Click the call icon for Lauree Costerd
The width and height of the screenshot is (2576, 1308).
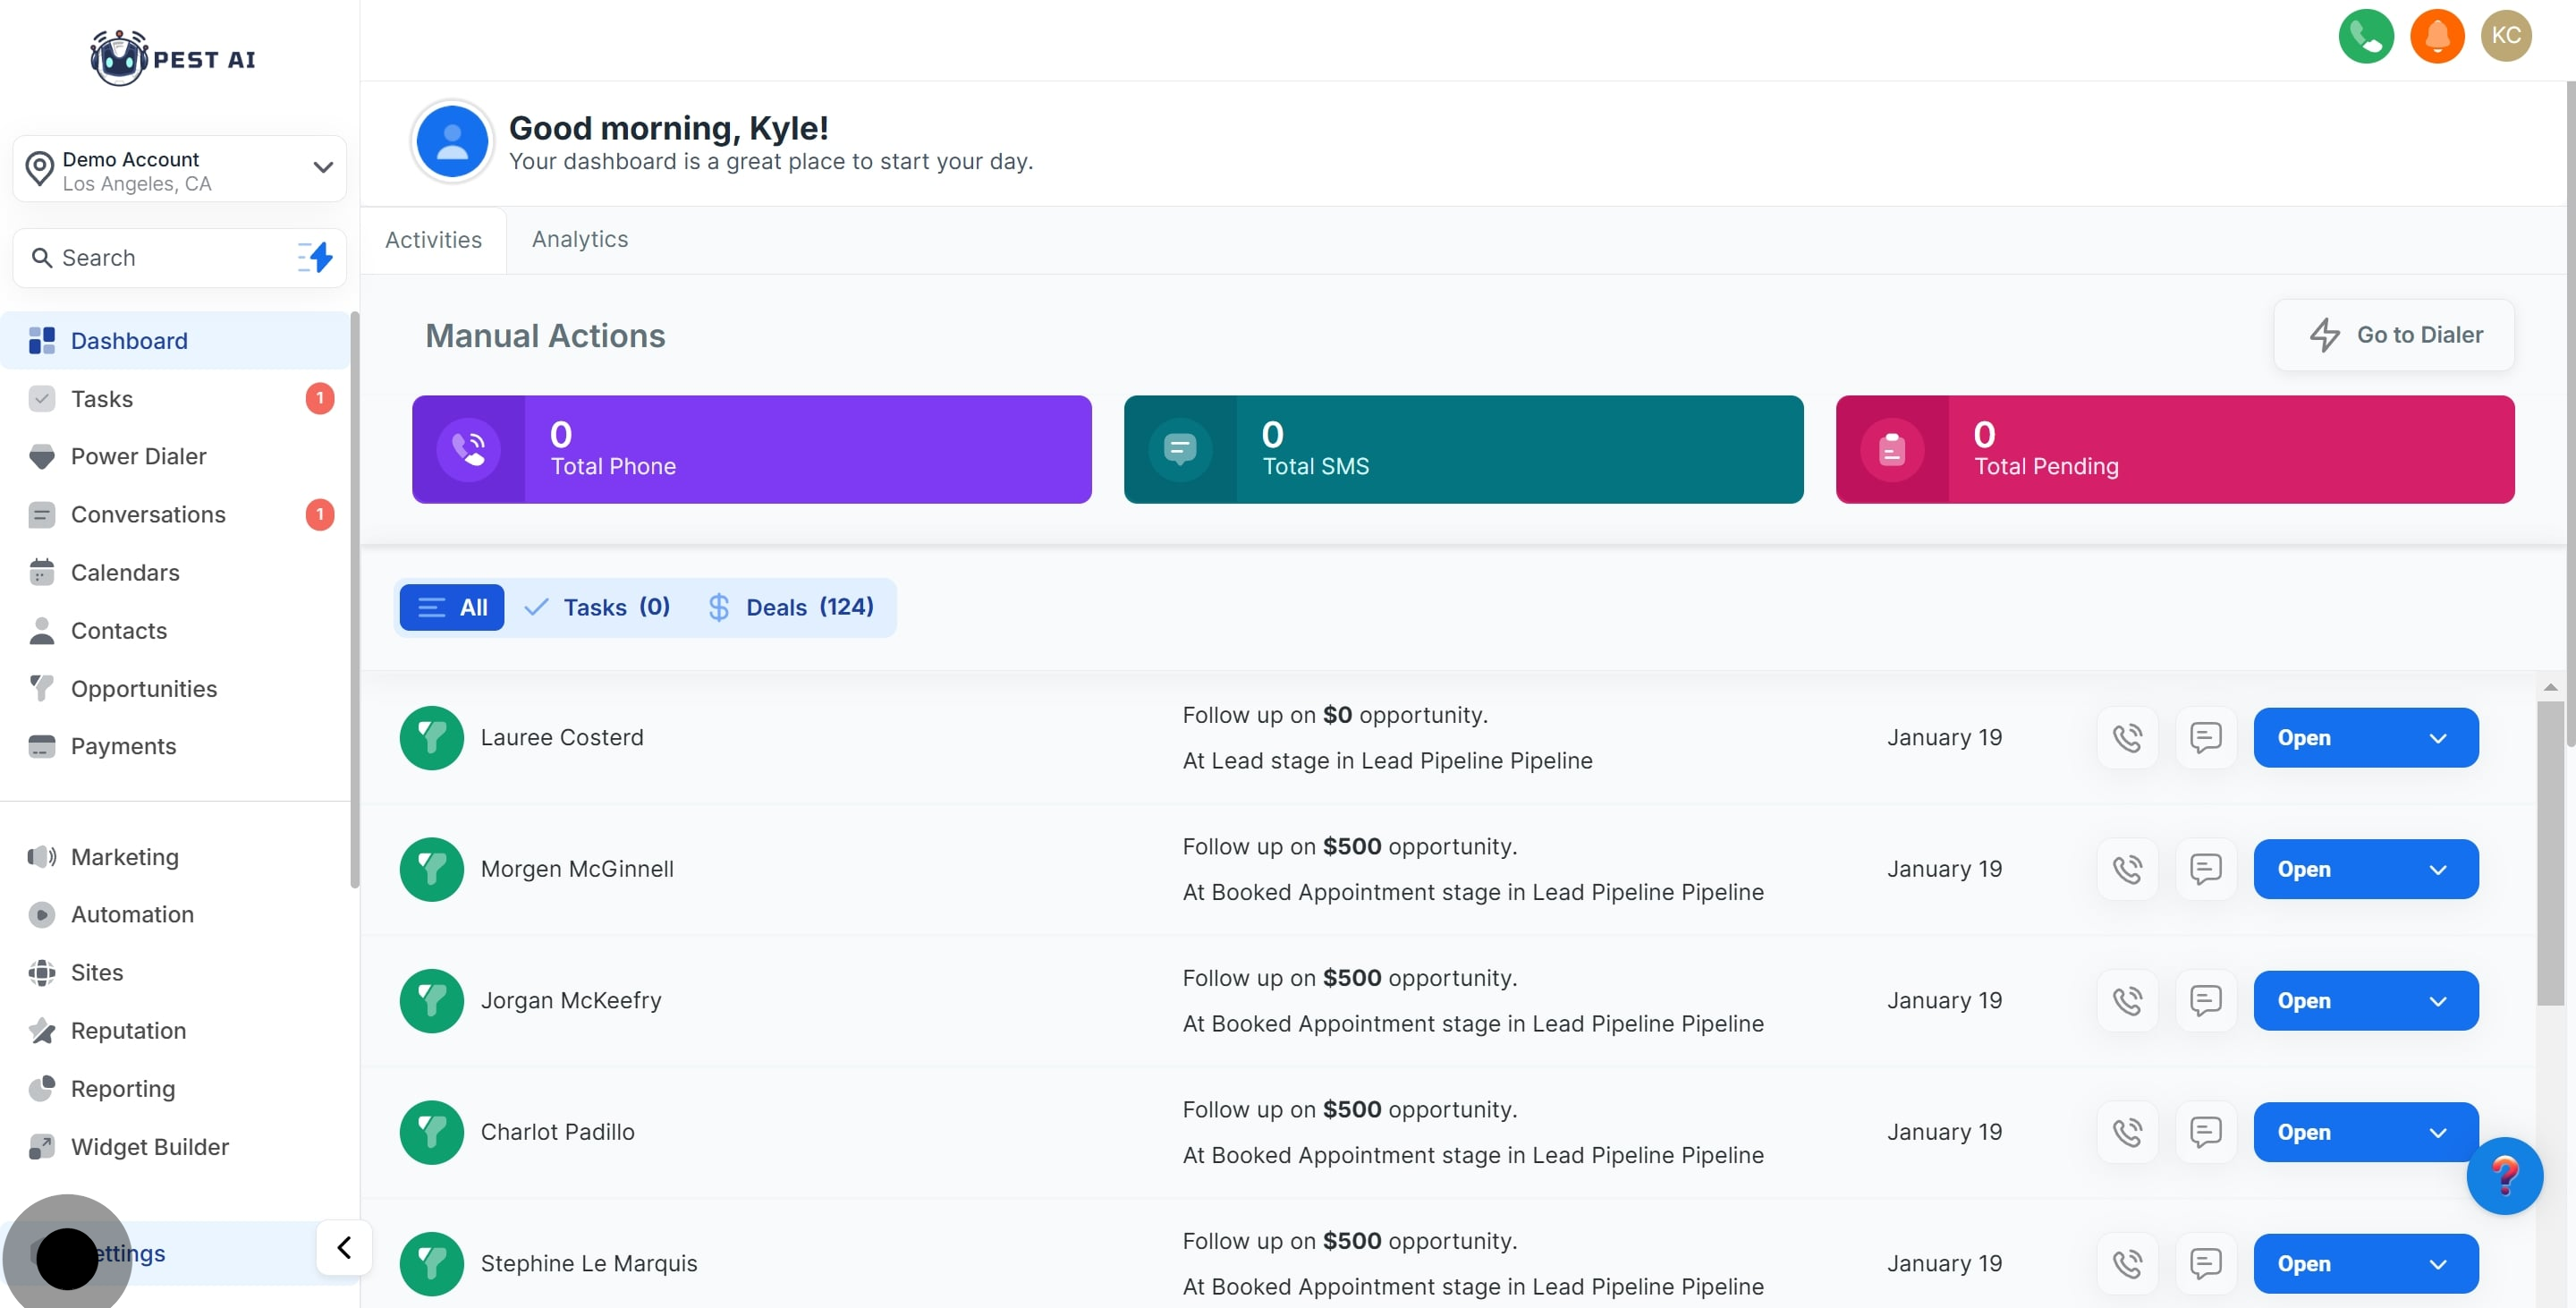(2127, 738)
